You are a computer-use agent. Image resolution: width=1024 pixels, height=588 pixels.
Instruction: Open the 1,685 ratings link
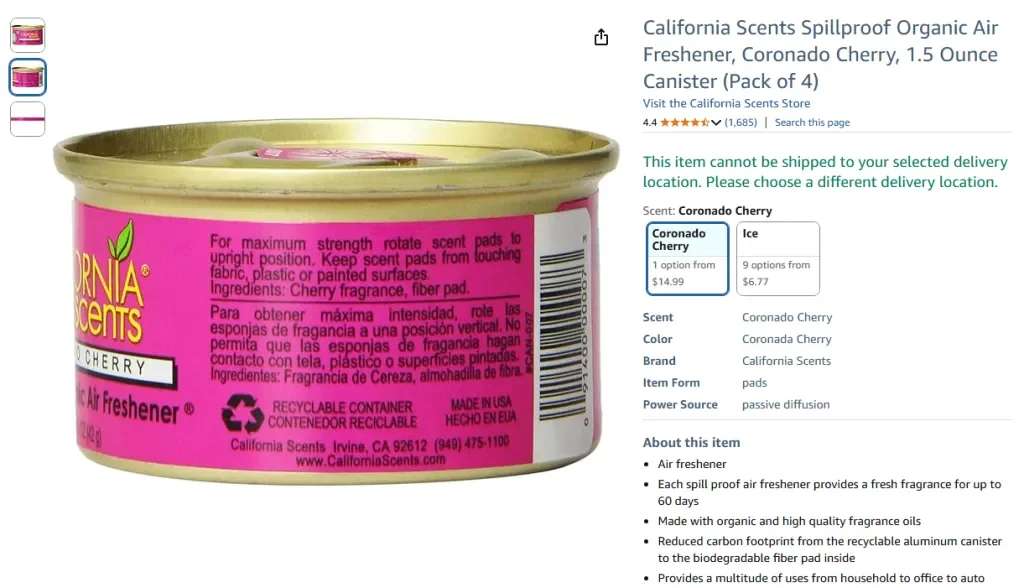coord(740,122)
